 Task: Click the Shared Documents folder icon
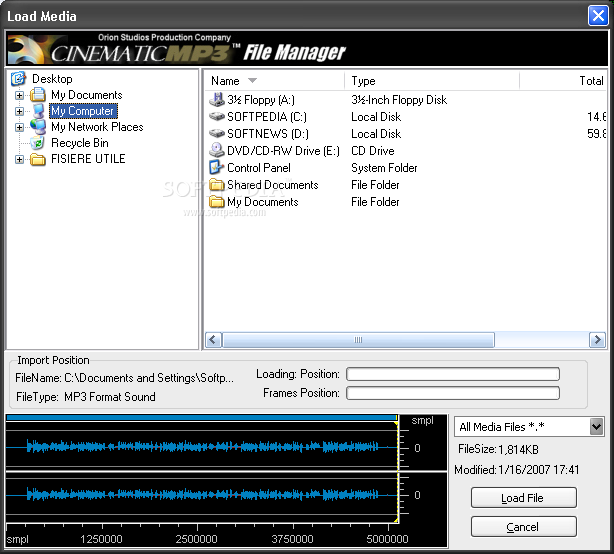(217, 184)
